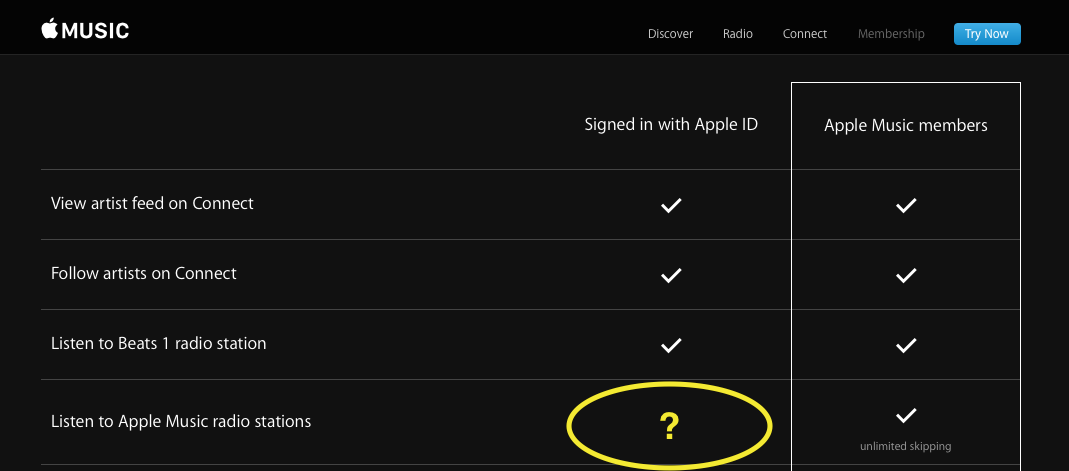Viewport: 1069px width, 471px height.
Task: Click the Follow artists members checkmark
Action: [x=905, y=275]
